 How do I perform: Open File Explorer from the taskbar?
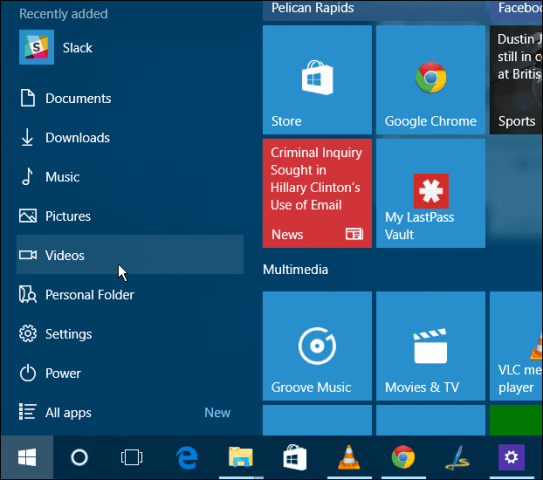pos(241,457)
